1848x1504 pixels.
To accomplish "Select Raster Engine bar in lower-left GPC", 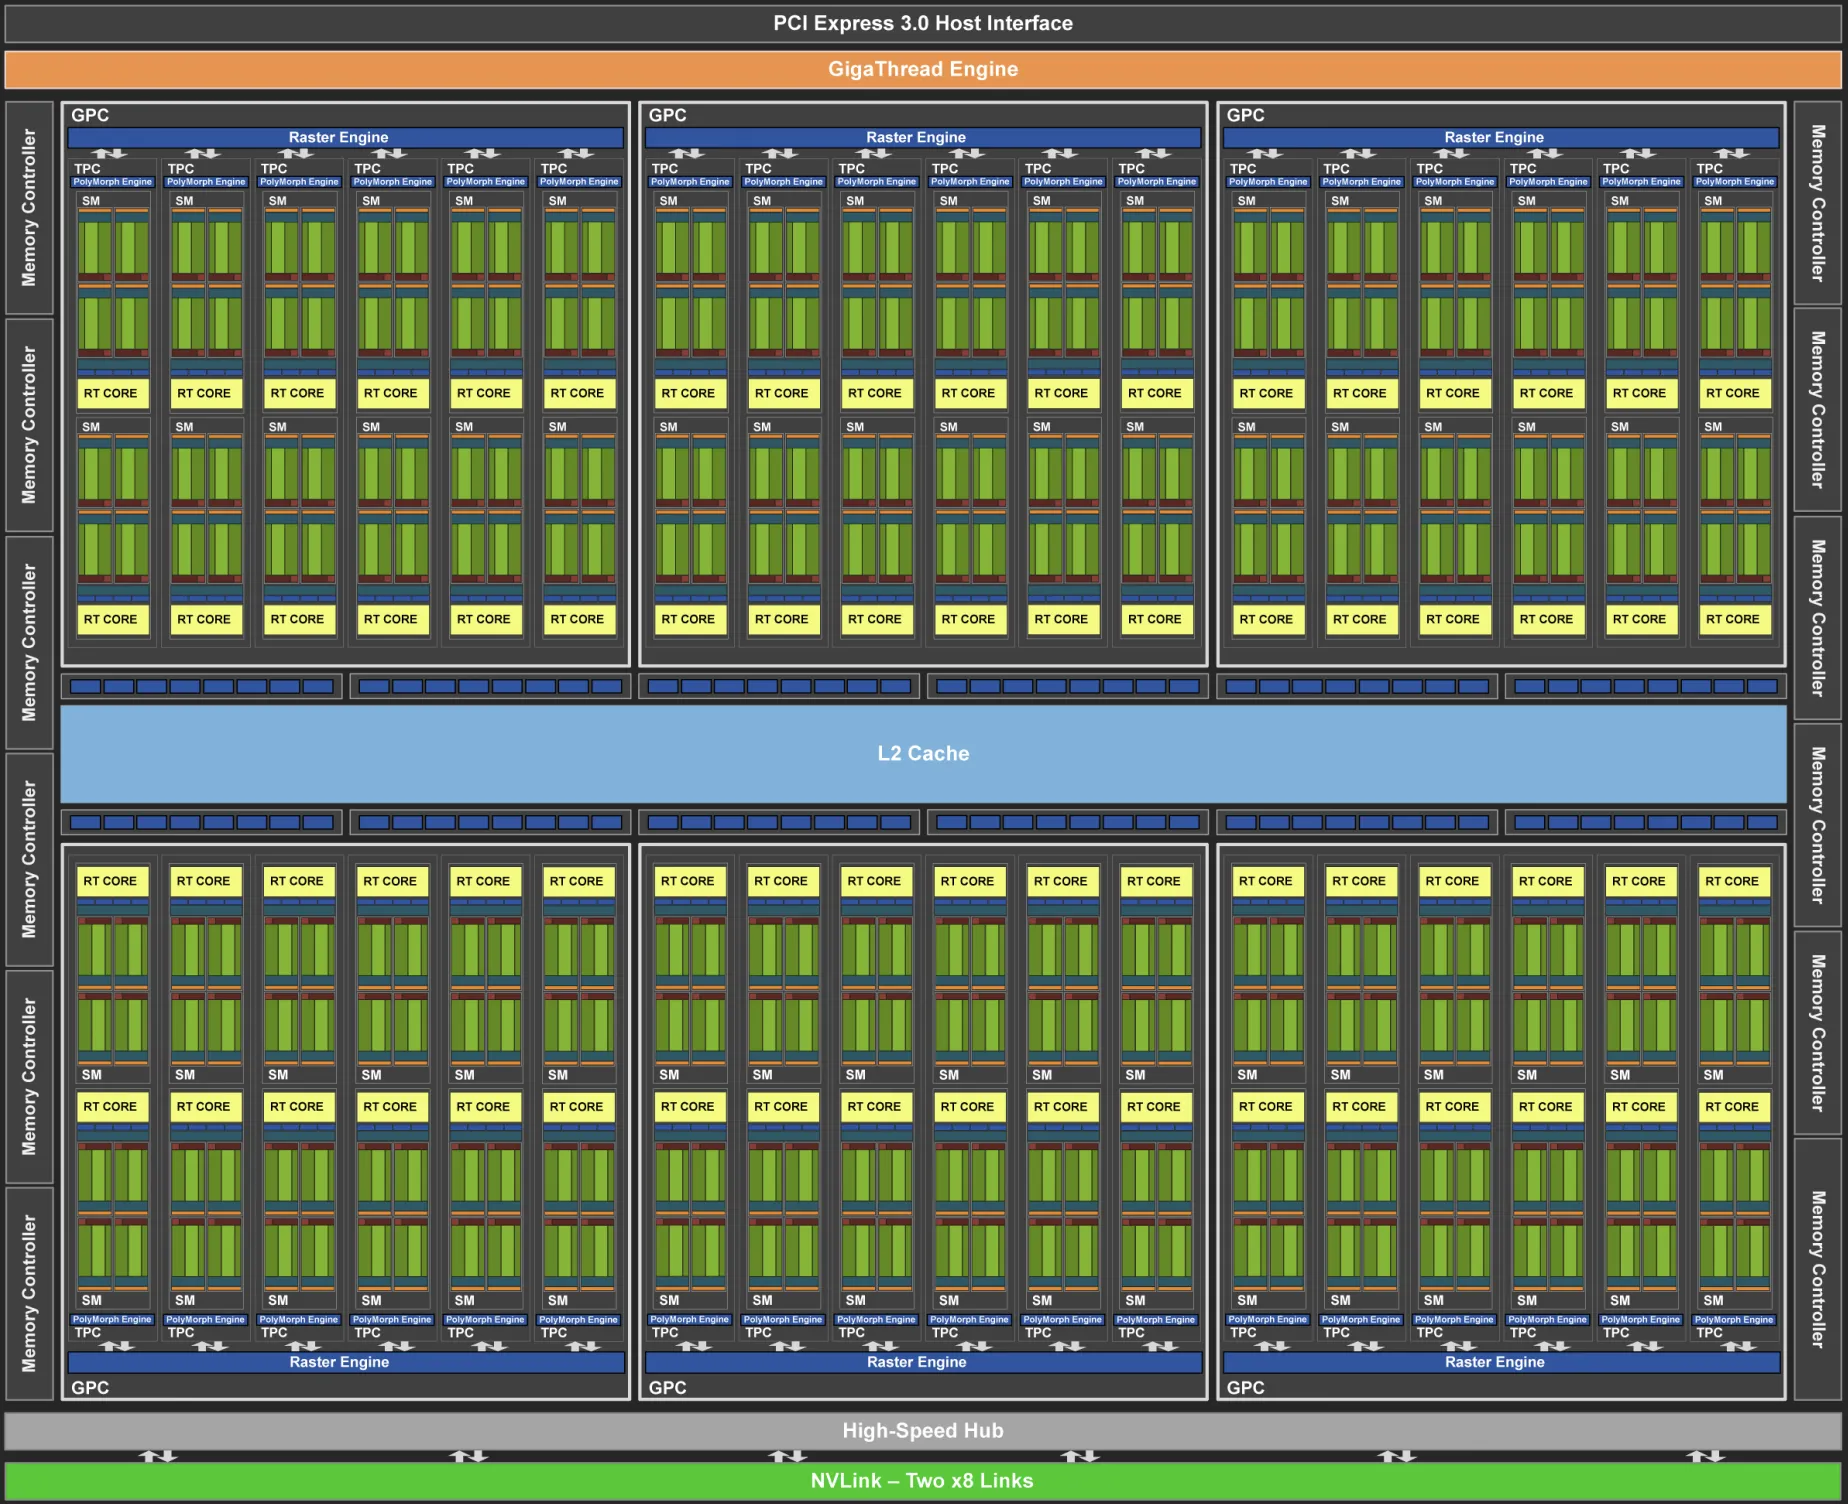I will click(x=346, y=1362).
